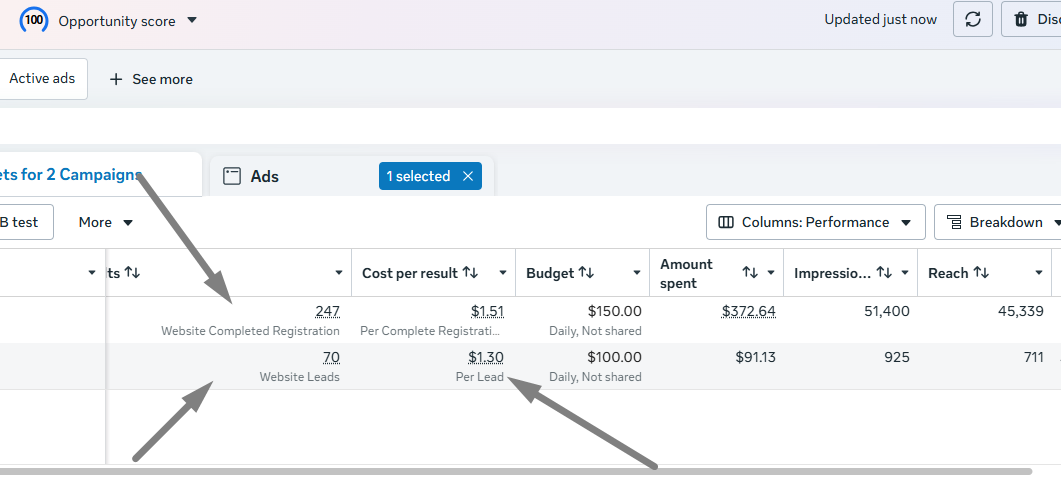Screen dimensions: 1061x479
Task: Open the More options dropdown
Action: [x=106, y=222]
